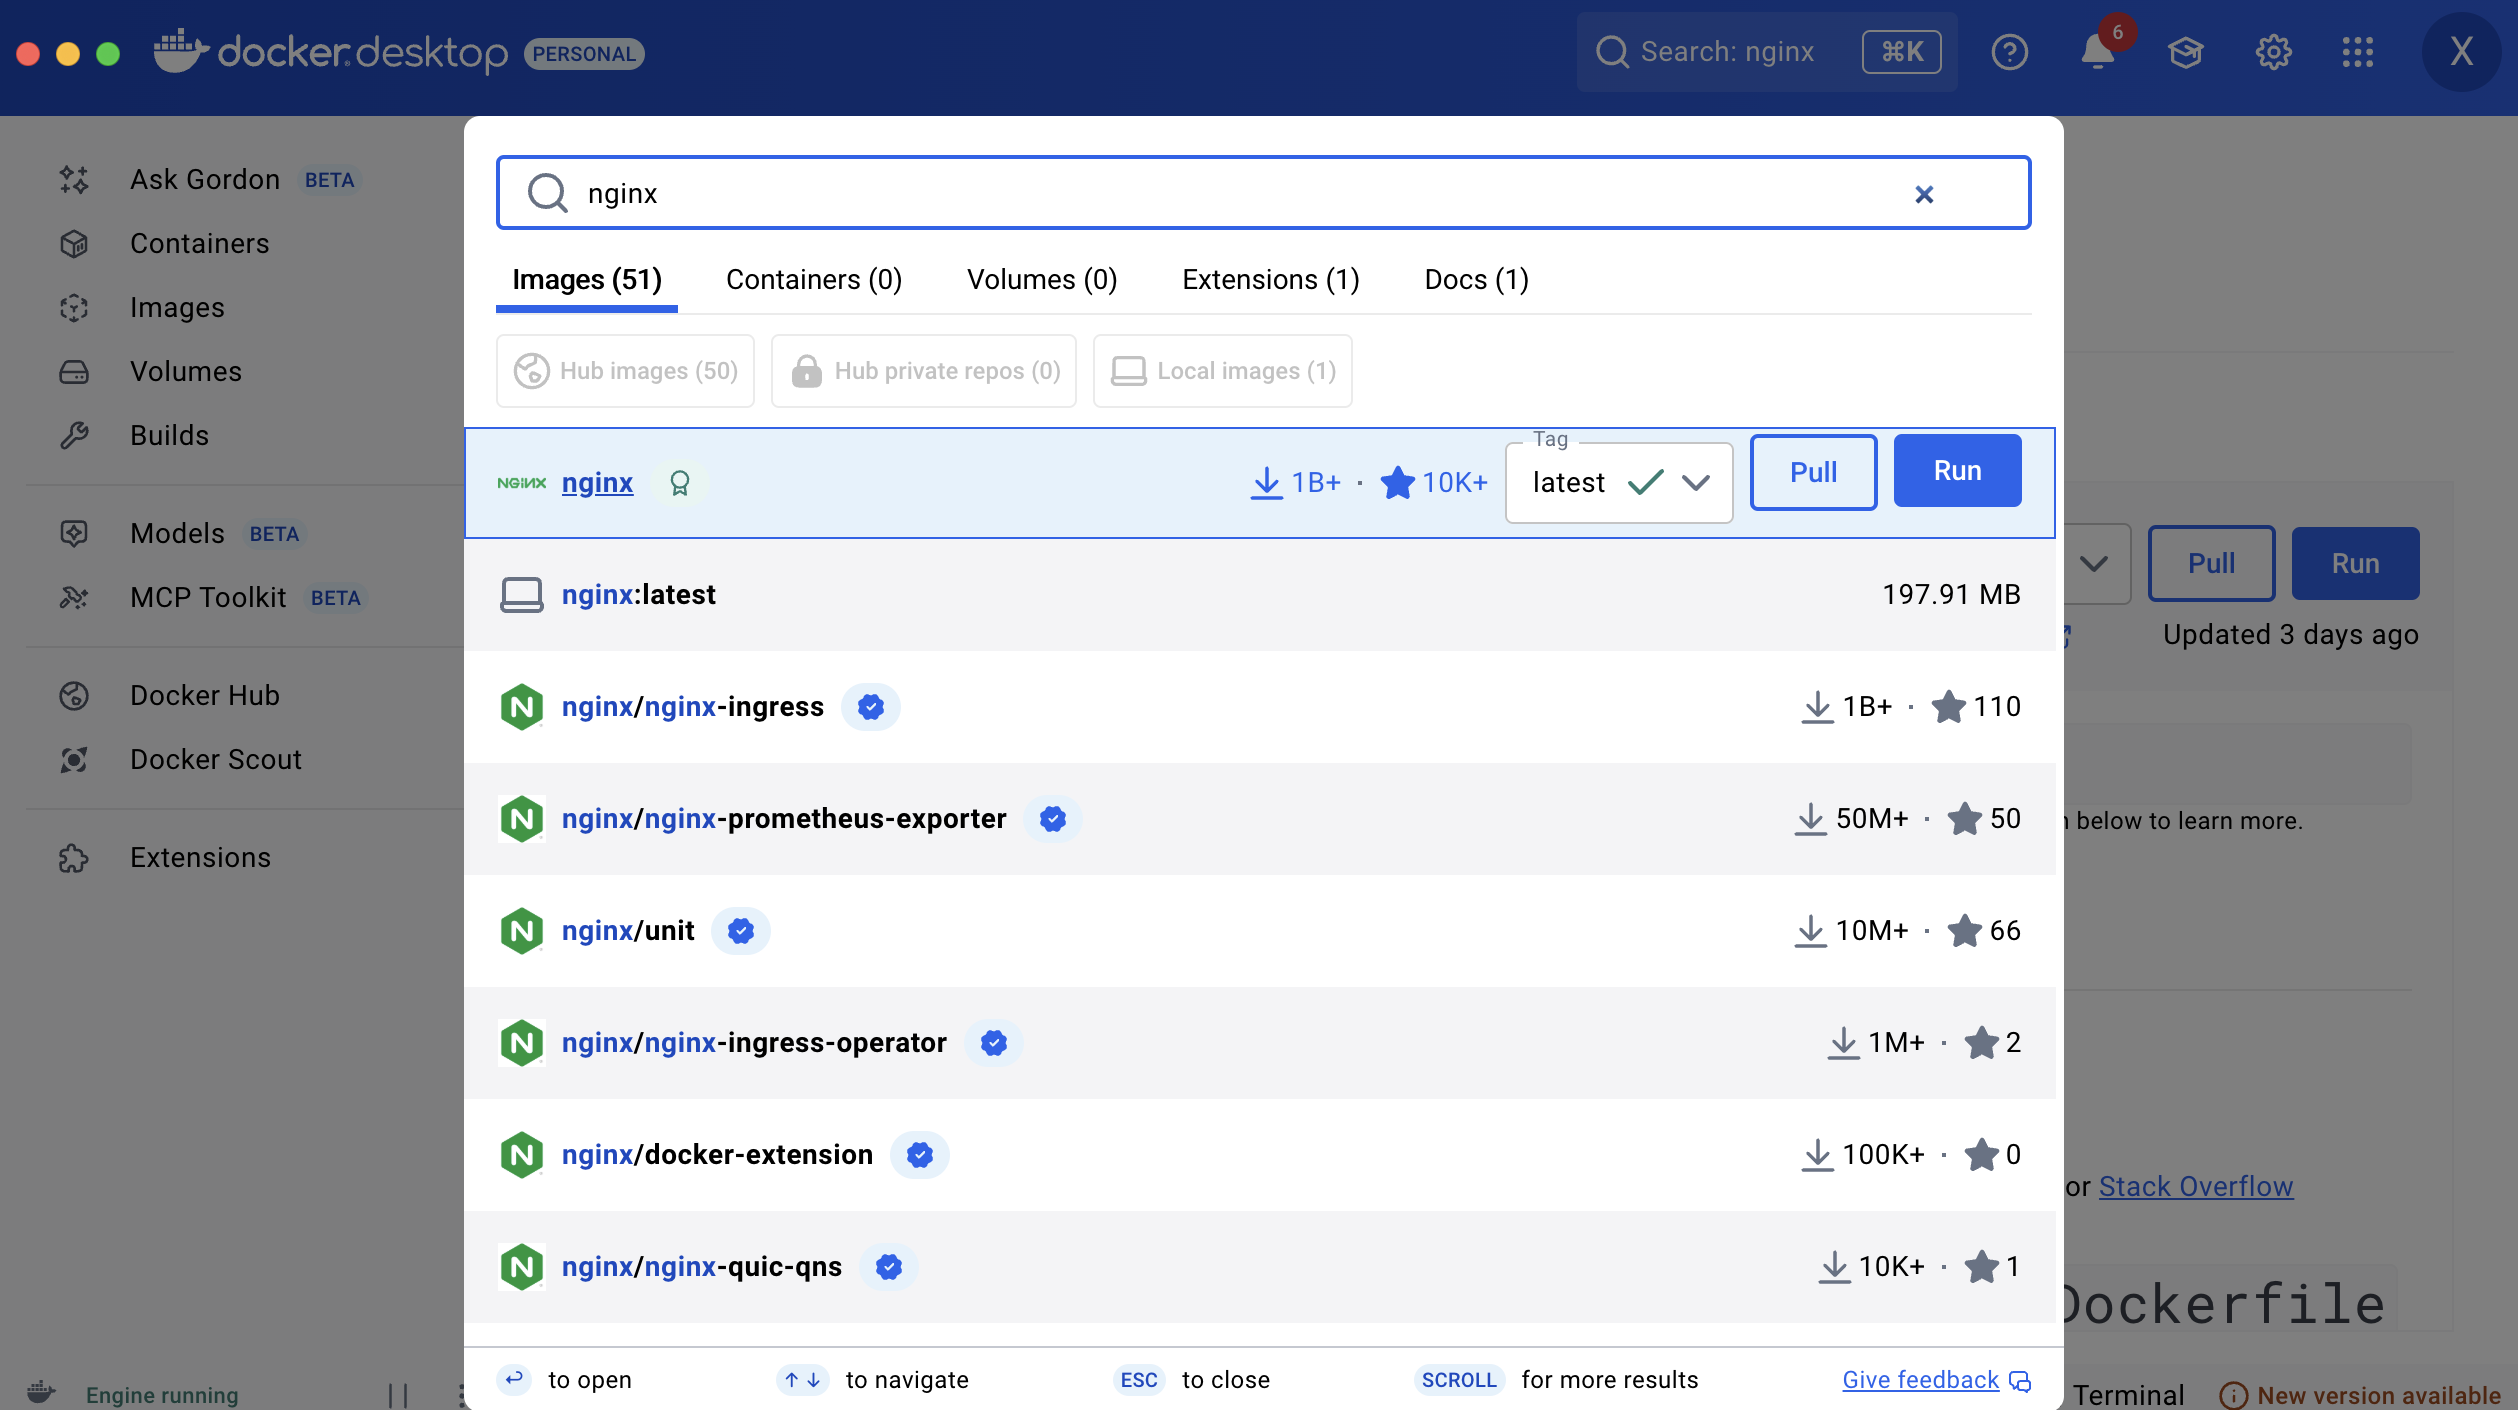Open the Stack Overflow link

pos(2195,1187)
